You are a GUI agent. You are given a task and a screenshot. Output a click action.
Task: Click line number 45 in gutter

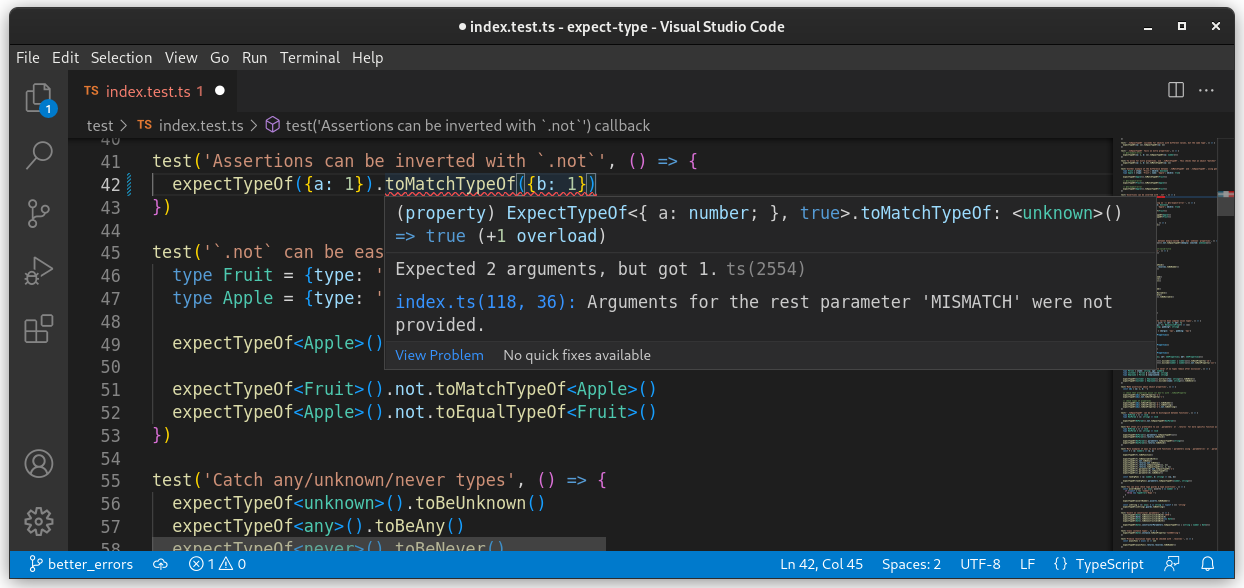110,253
